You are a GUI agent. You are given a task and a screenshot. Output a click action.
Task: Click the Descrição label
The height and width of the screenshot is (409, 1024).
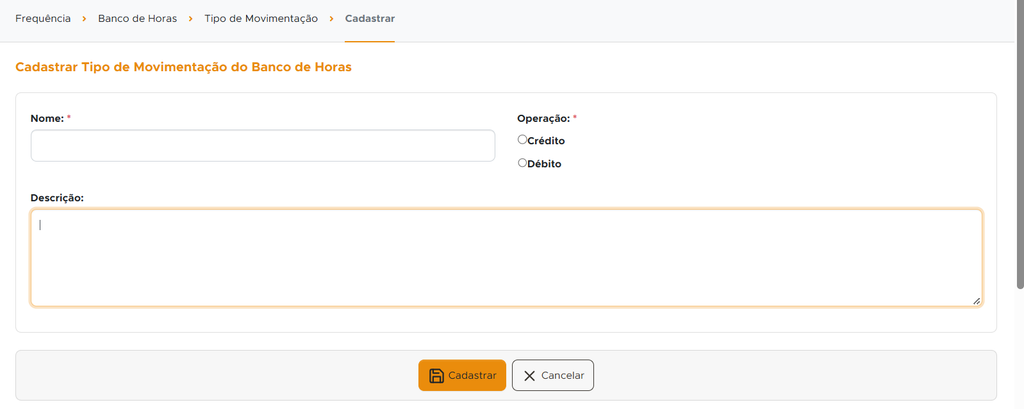[x=57, y=197]
